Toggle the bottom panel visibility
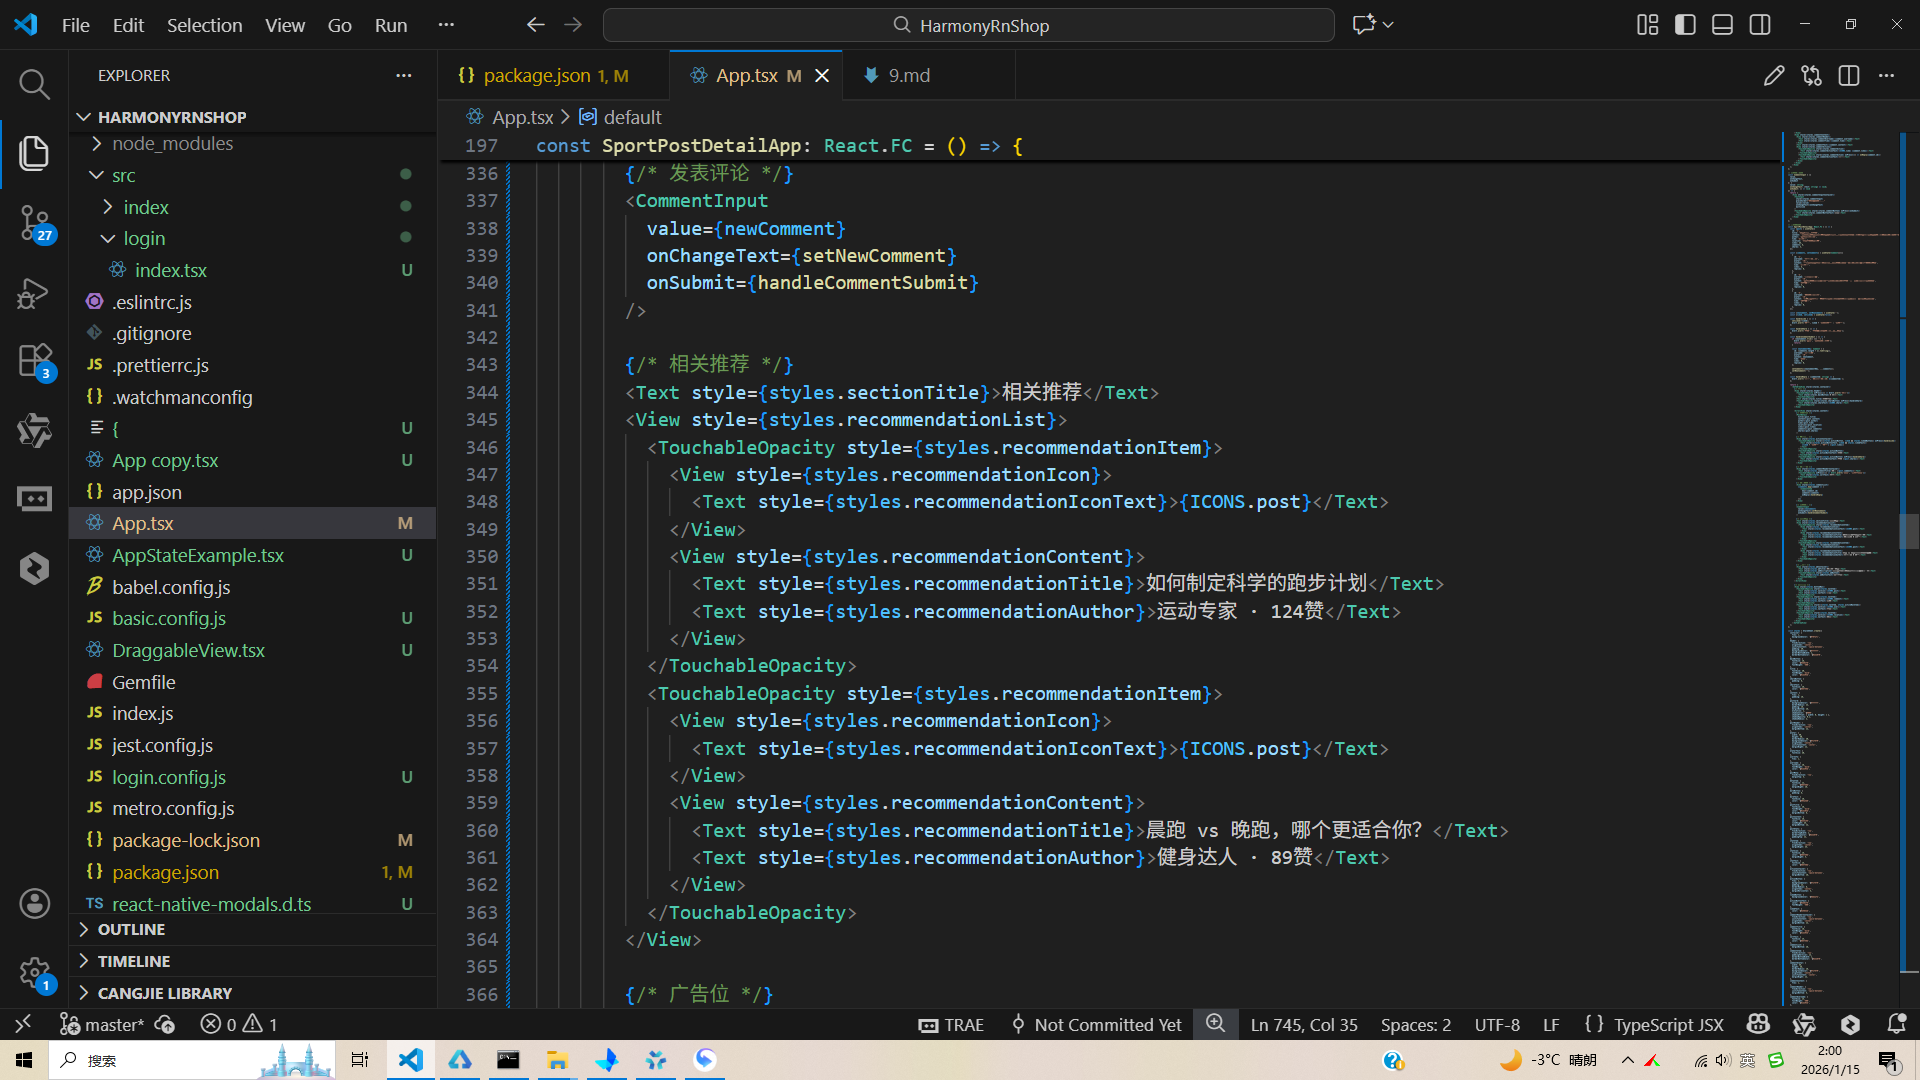 [1722, 25]
